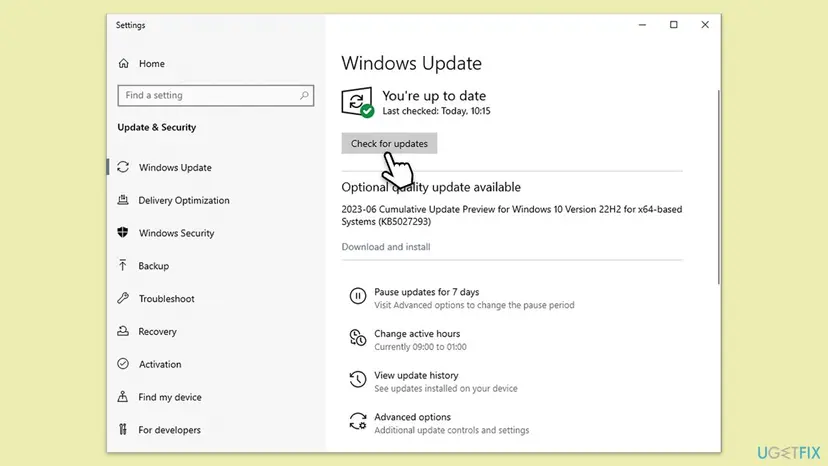Viewport: 828px width, 466px height.
Task: Focus the Find a setting search box
Action: tap(215, 95)
